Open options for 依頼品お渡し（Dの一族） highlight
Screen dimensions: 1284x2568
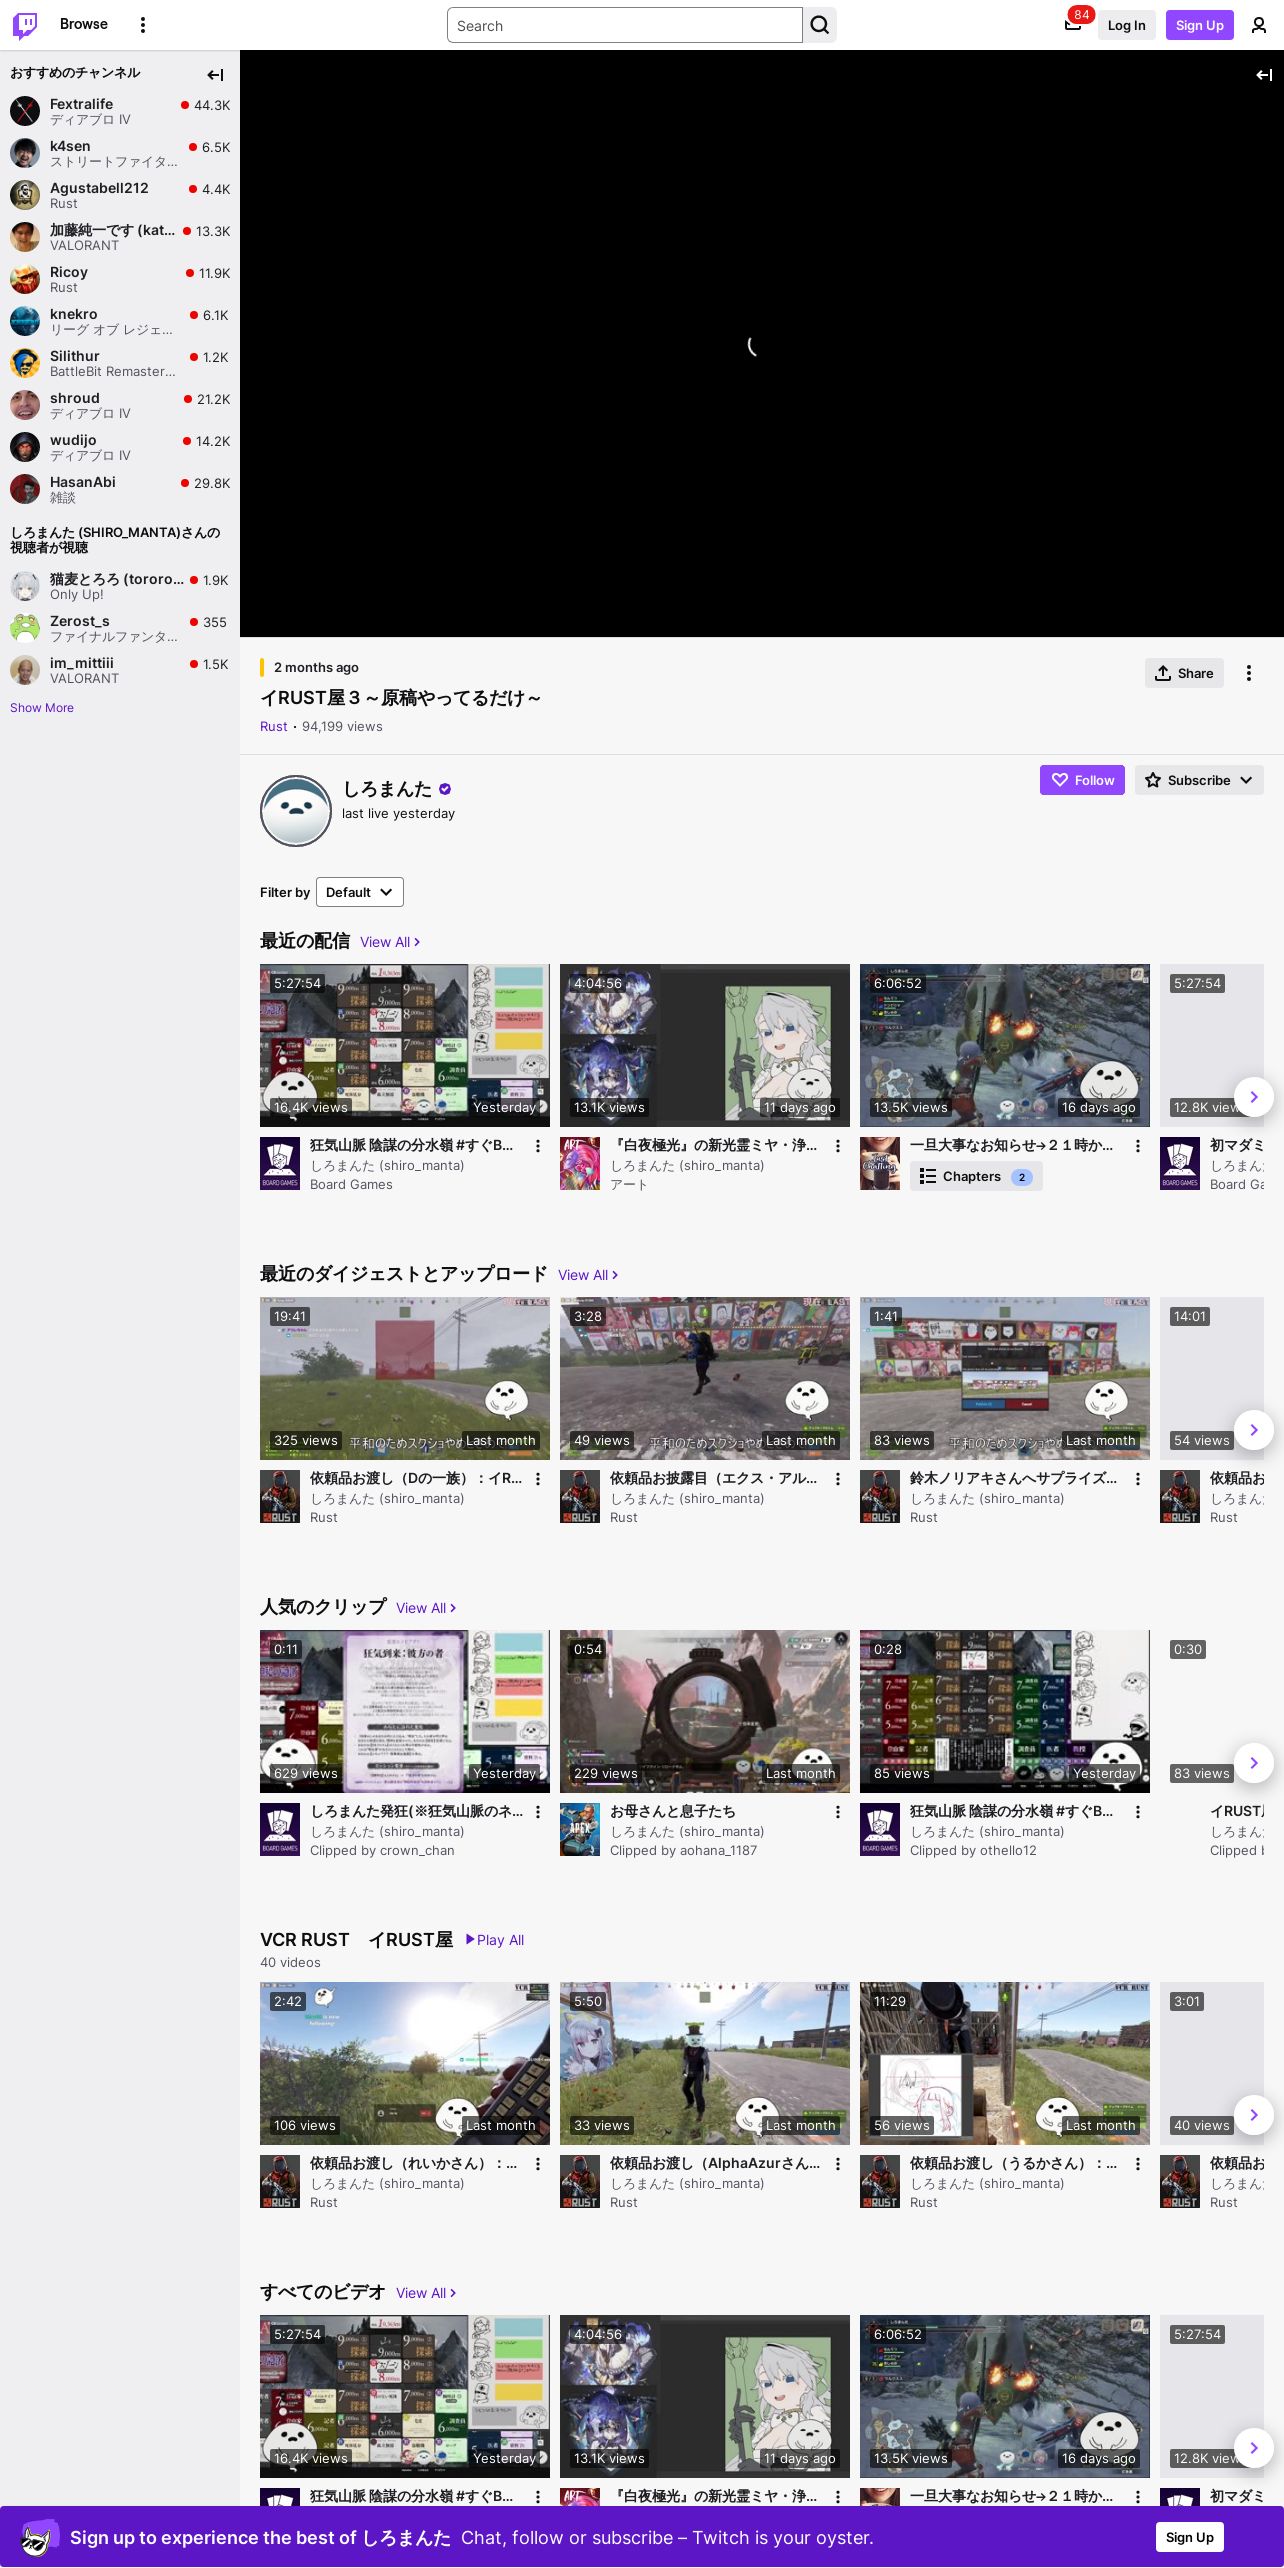(538, 1479)
